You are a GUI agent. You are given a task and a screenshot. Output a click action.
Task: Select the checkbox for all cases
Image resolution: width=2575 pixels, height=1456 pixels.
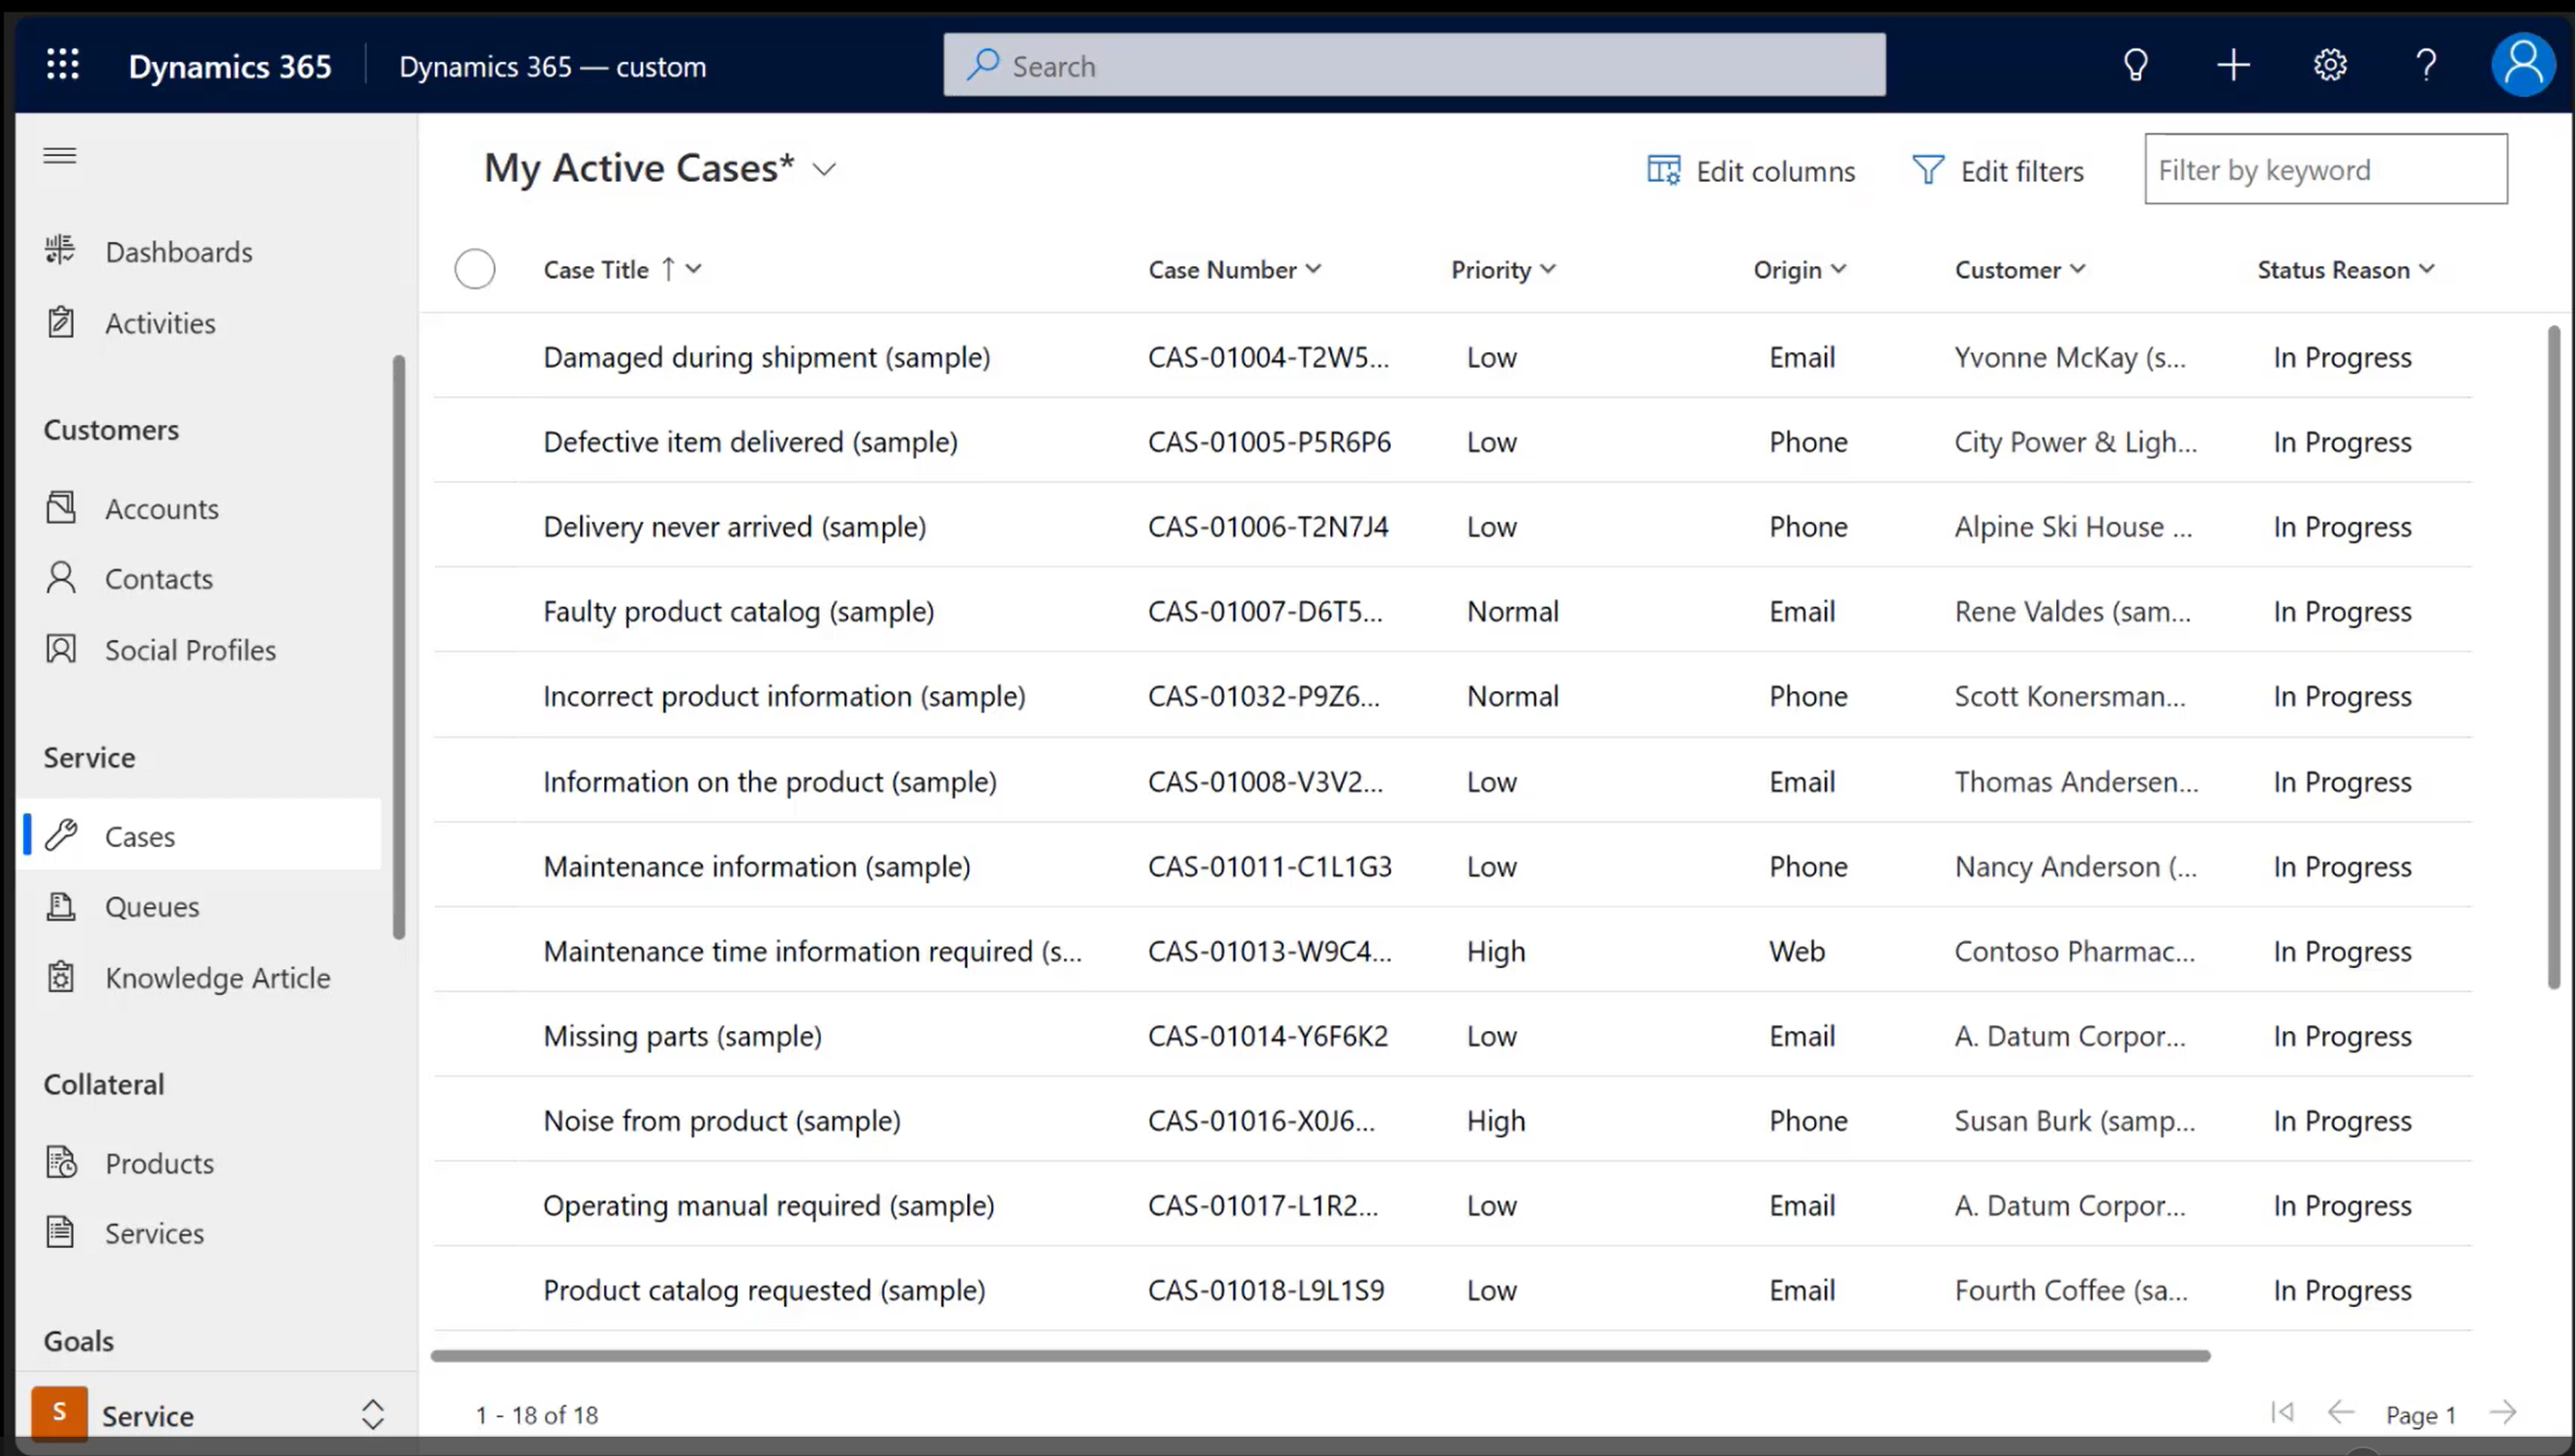[x=474, y=267]
